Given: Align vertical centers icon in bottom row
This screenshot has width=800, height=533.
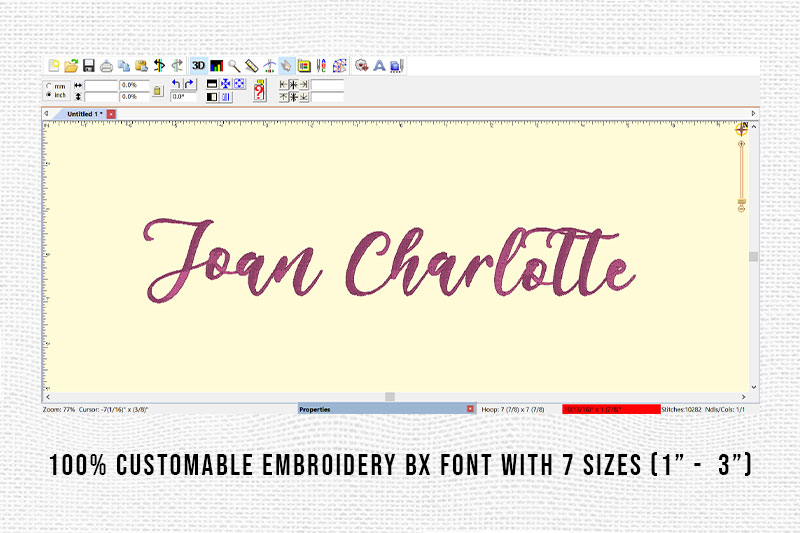Looking at the screenshot, I should [294, 96].
